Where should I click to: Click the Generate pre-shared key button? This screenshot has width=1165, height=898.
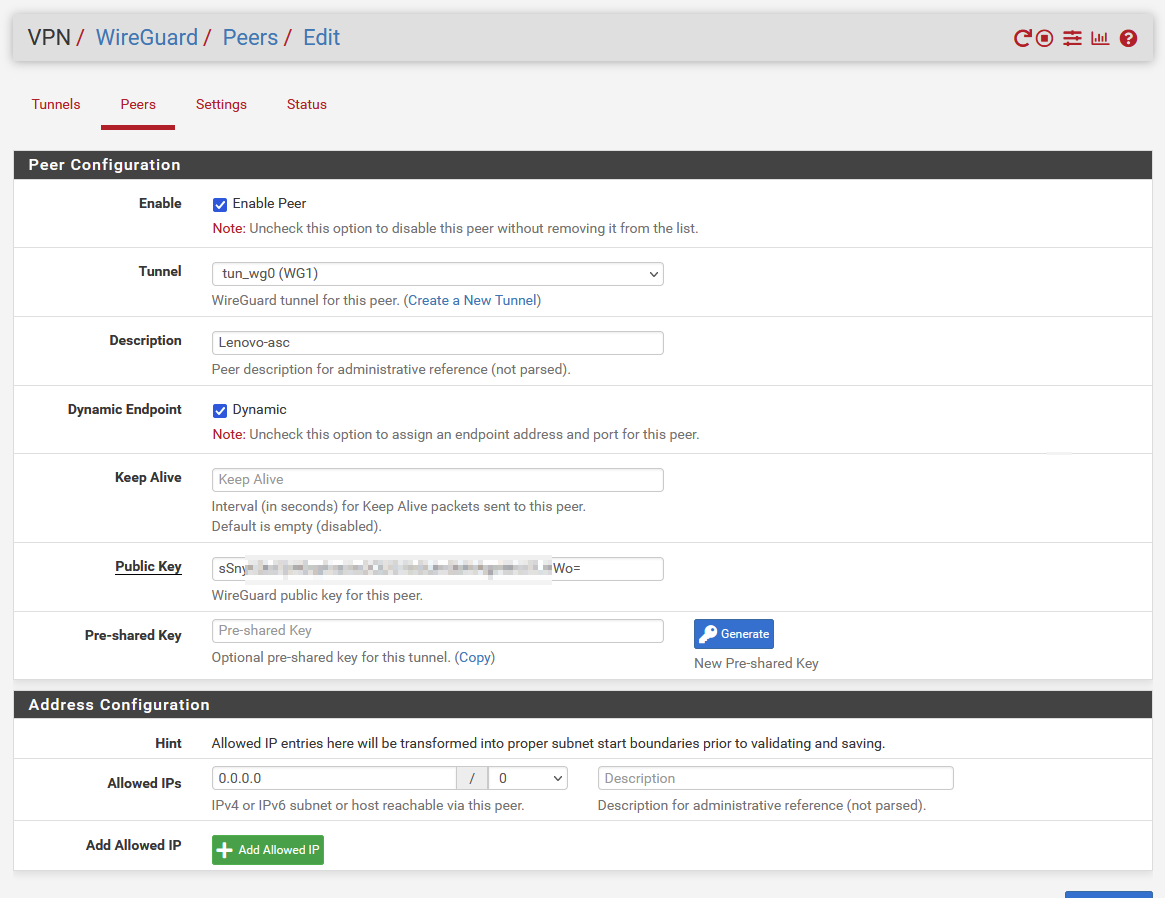[x=733, y=634]
